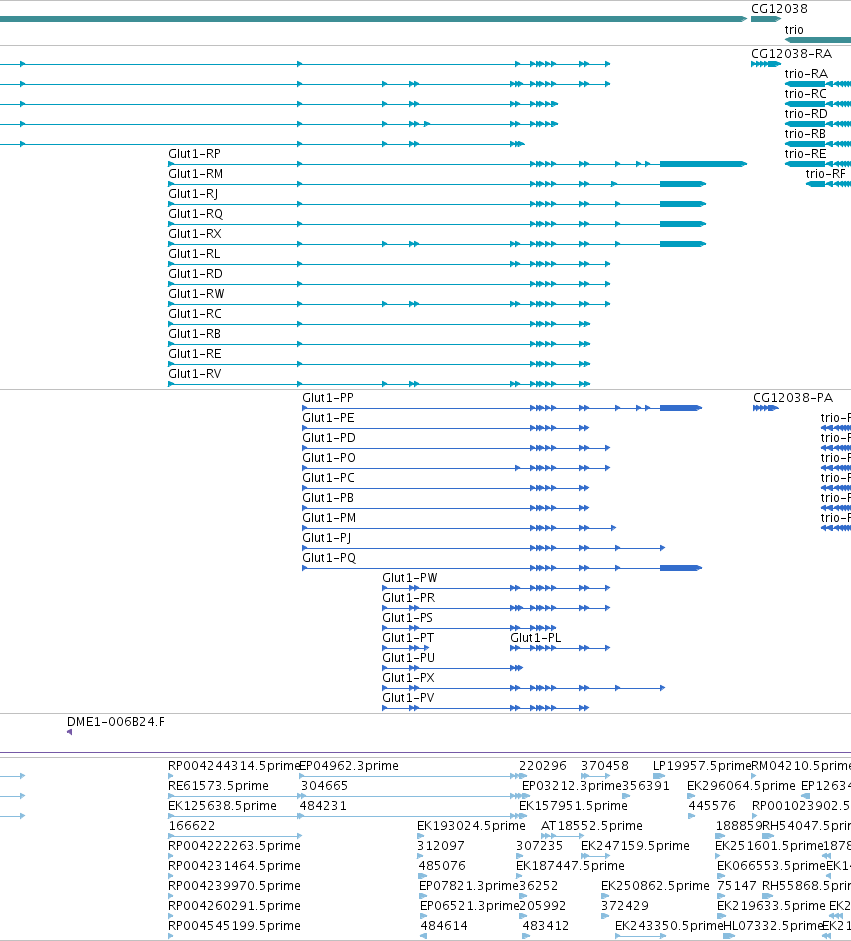Open the Glut1-RE transcript label

point(194,353)
